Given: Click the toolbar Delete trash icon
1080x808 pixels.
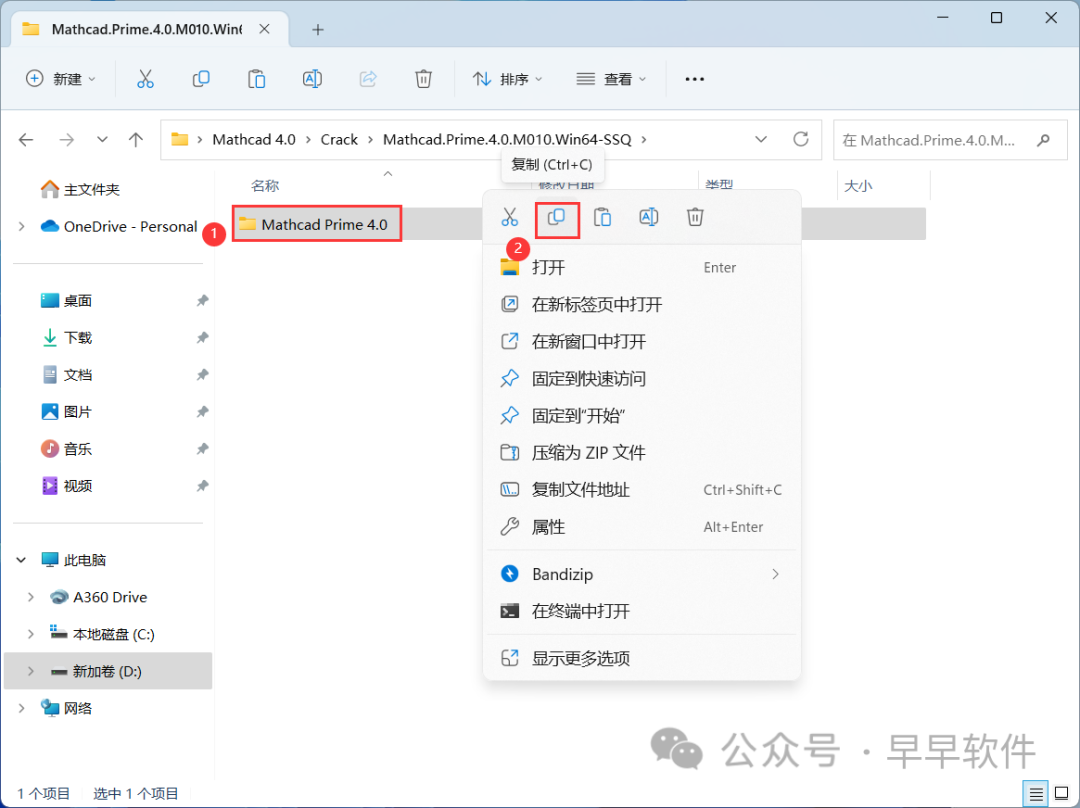Looking at the screenshot, I should pos(424,79).
